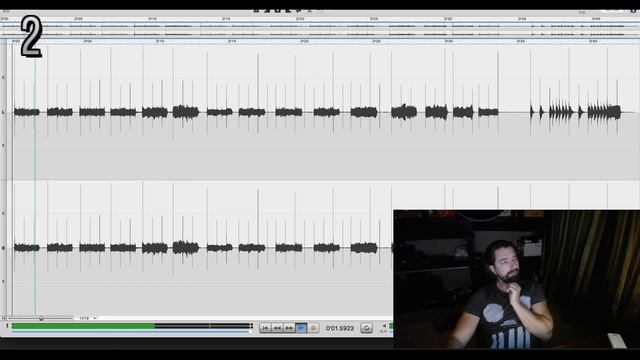Click the 0'01.5923 time counter display
640x360 pixels.
point(340,328)
